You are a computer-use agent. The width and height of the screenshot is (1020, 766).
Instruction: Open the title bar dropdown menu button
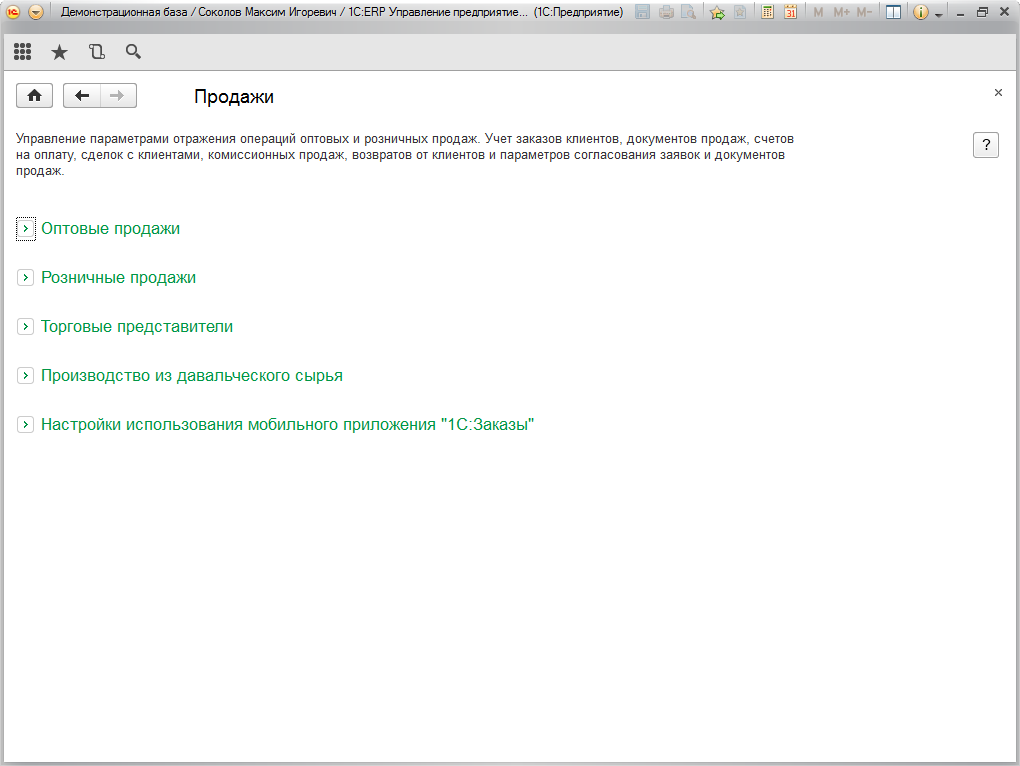[x=36, y=12]
